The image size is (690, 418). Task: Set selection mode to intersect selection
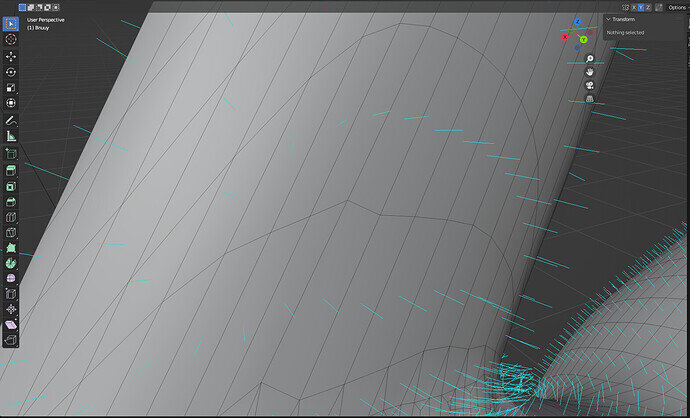pyautogui.click(x=55, y=7)
